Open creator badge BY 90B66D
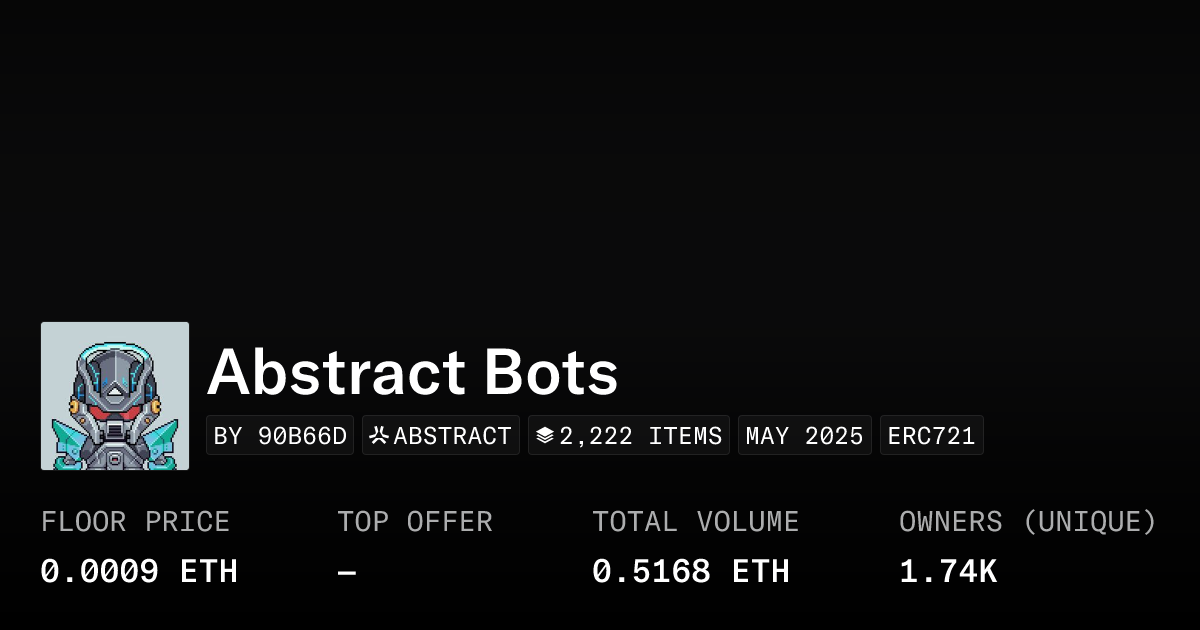The image size is (1200, 630). click(280, 436)
